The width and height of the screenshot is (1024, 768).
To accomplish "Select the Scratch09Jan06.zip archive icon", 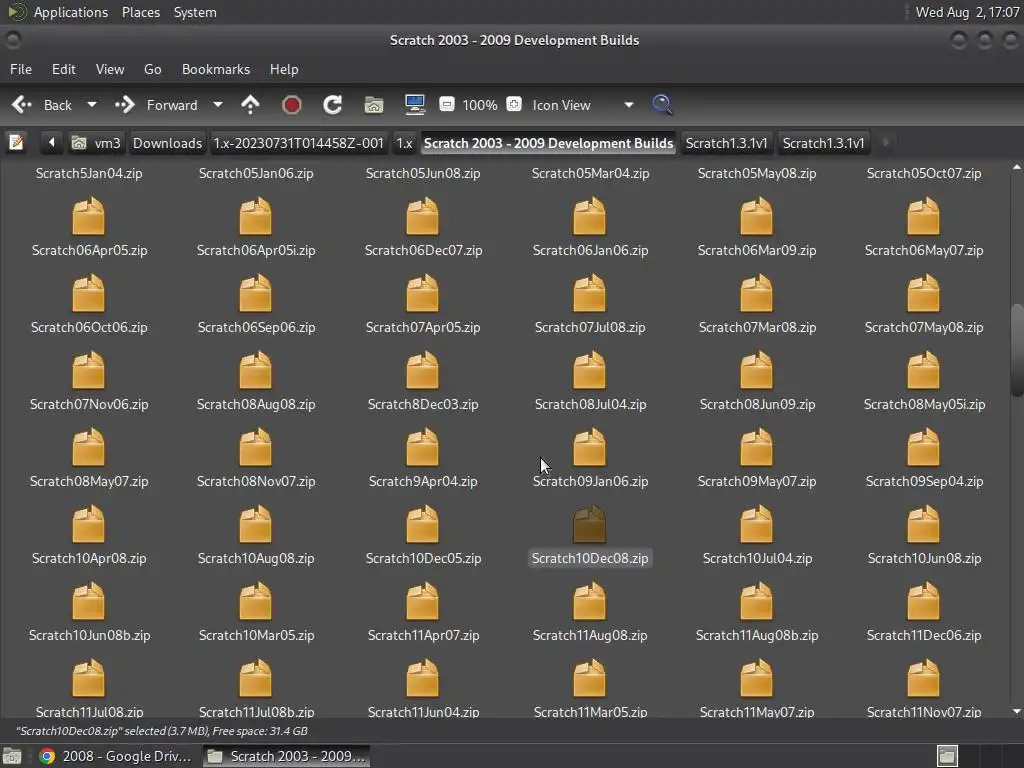I will click(x=590, y=447).
